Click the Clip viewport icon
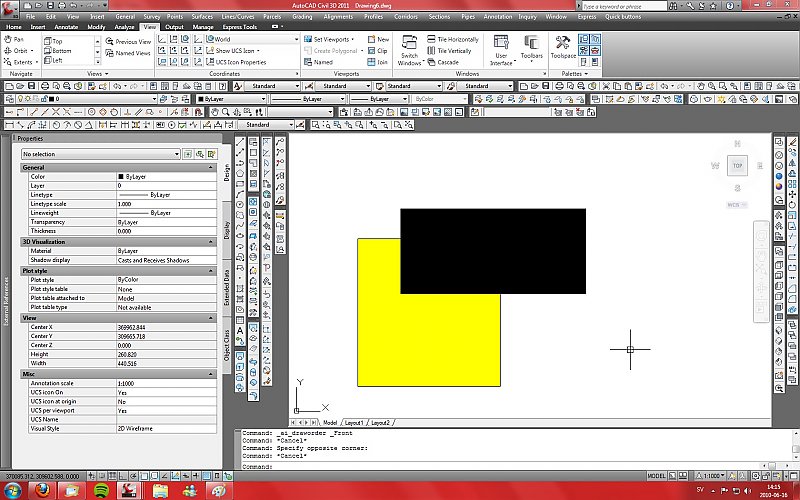The image size is (800, 500). tap(378, 51)
